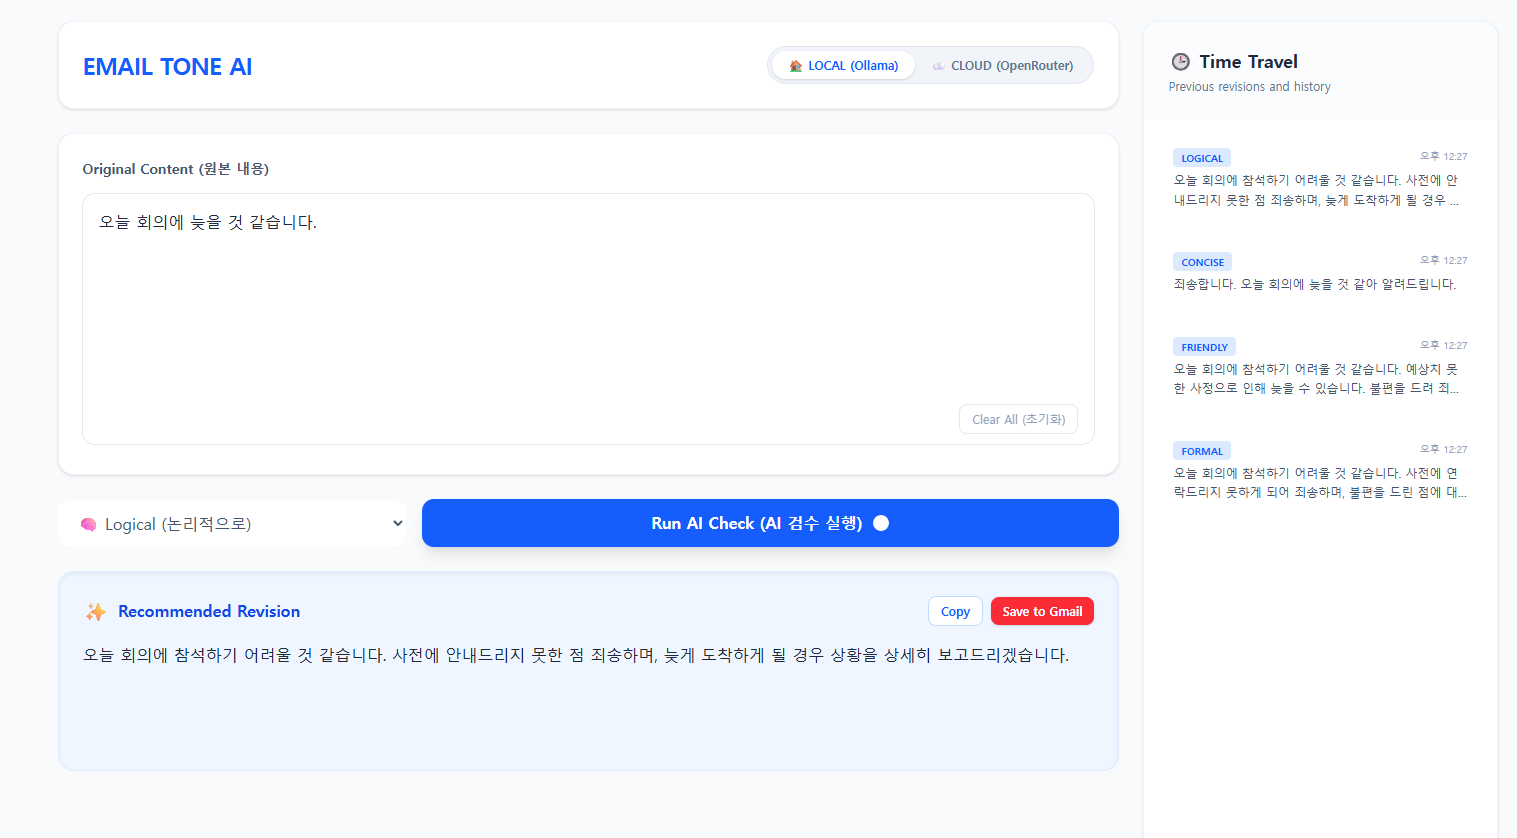The width and height of the screenshot is (1517, 838).
Task: Select the CONCISE history entry
Action: [1319, 274]
